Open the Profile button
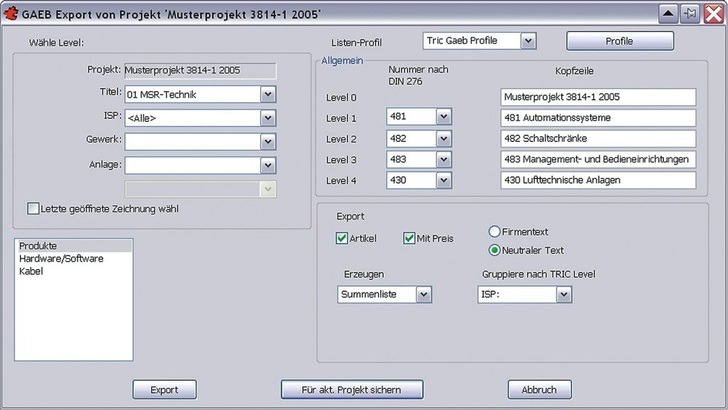Screen dimensions: 728x410 619,41
